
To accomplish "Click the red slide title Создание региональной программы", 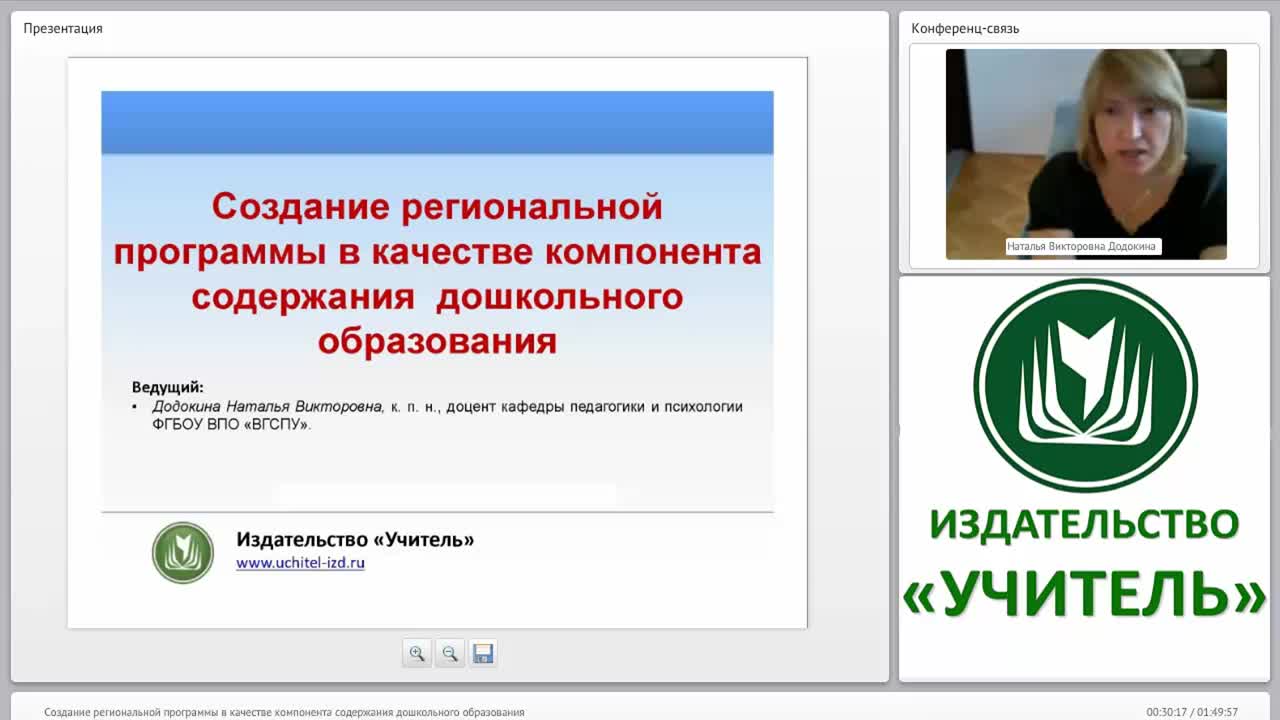I will pyautogui.click(x=437, y=273).
